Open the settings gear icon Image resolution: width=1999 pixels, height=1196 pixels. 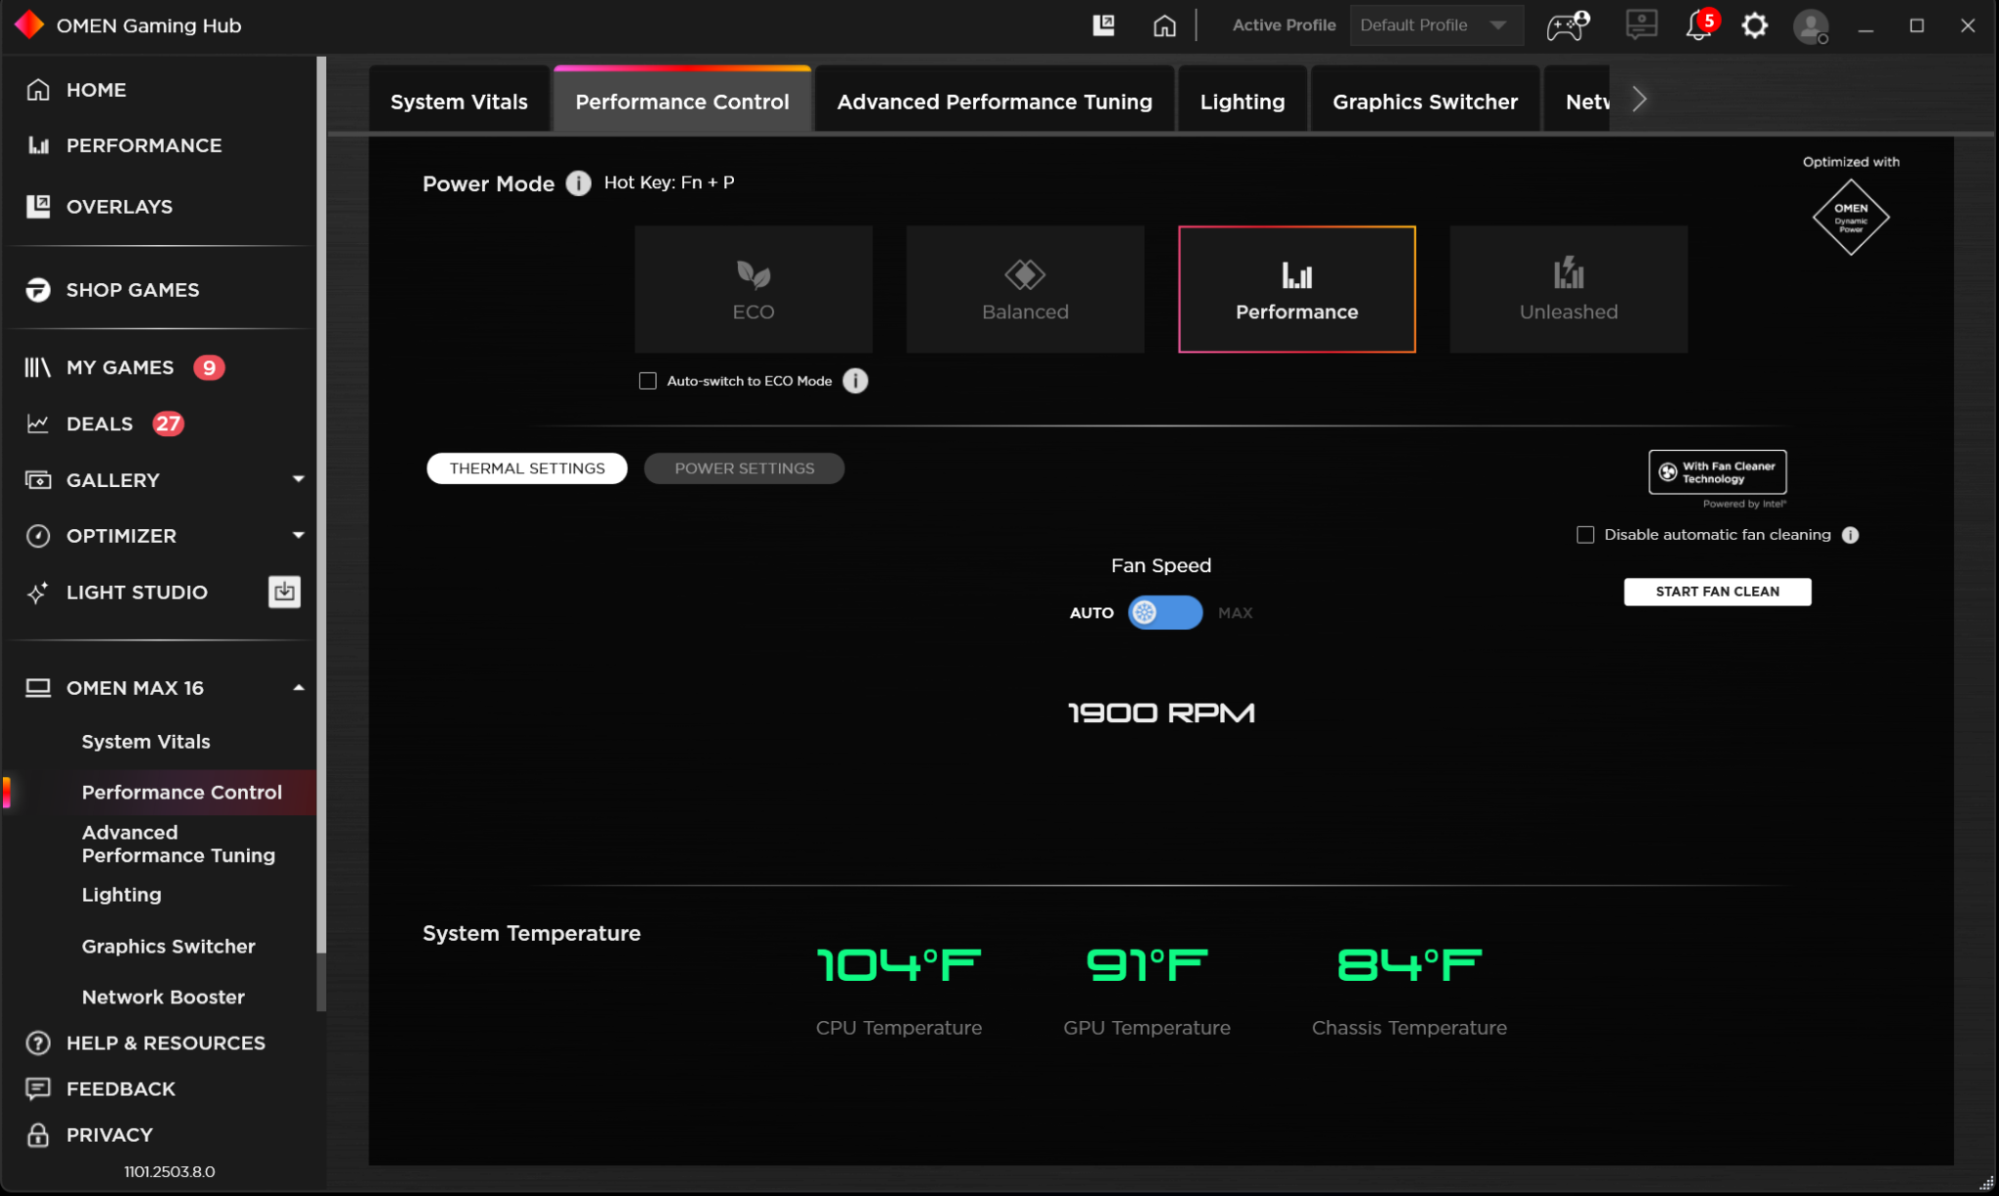(1755, 25)
